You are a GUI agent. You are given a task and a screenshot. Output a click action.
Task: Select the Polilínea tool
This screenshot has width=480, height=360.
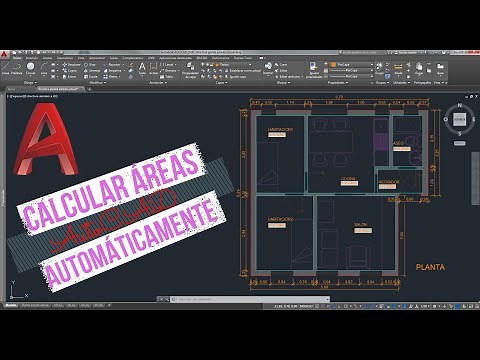[x=17, y=68]
